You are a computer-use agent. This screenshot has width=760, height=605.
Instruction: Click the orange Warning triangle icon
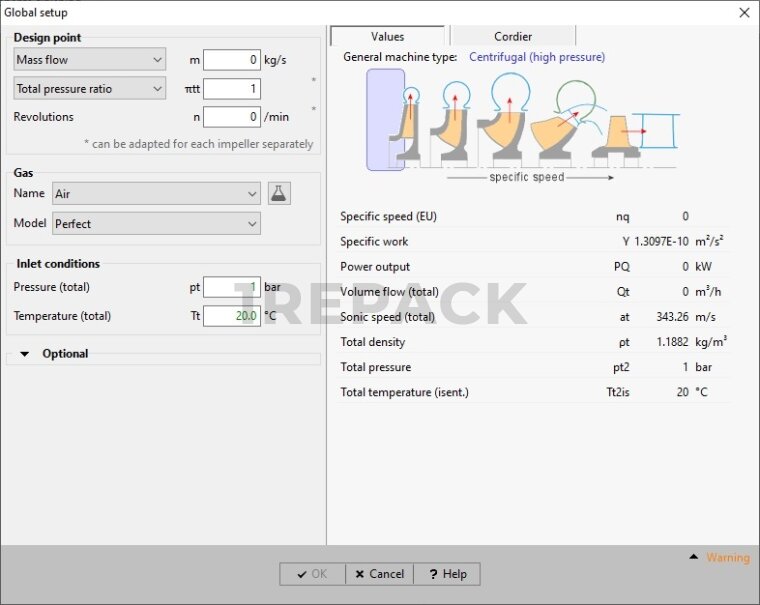(x=693, y=557)
